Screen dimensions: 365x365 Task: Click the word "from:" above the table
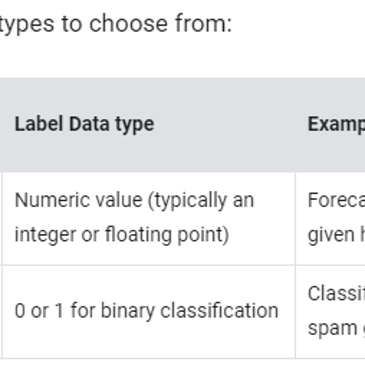point(203,24)
